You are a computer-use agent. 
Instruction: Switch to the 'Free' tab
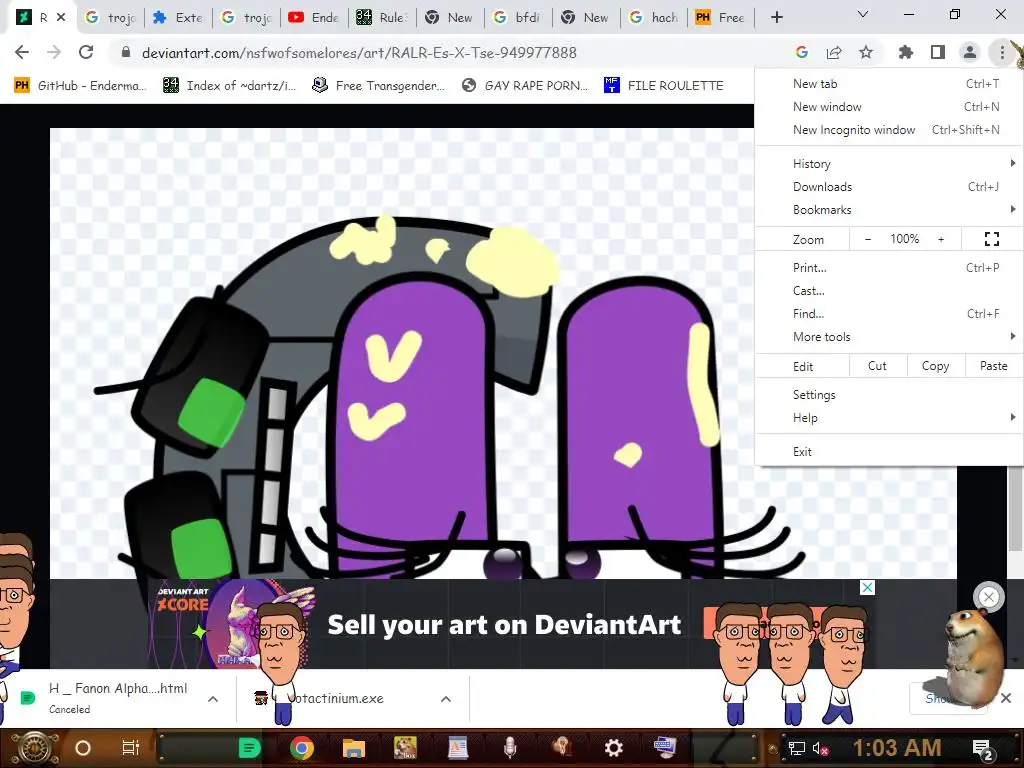coord(722,18)
